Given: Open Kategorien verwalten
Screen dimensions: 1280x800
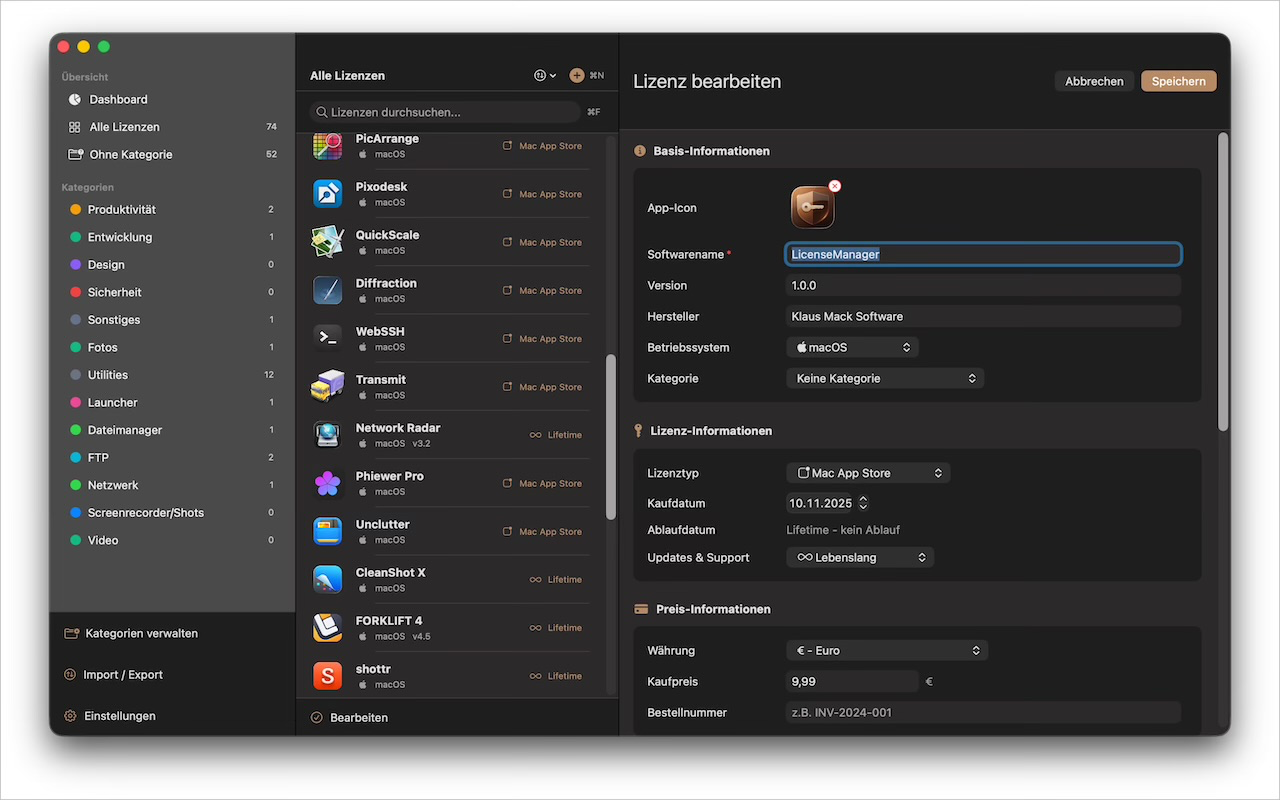Looking at the screenshot, I should pyautogui.click(x=131, y=633).
